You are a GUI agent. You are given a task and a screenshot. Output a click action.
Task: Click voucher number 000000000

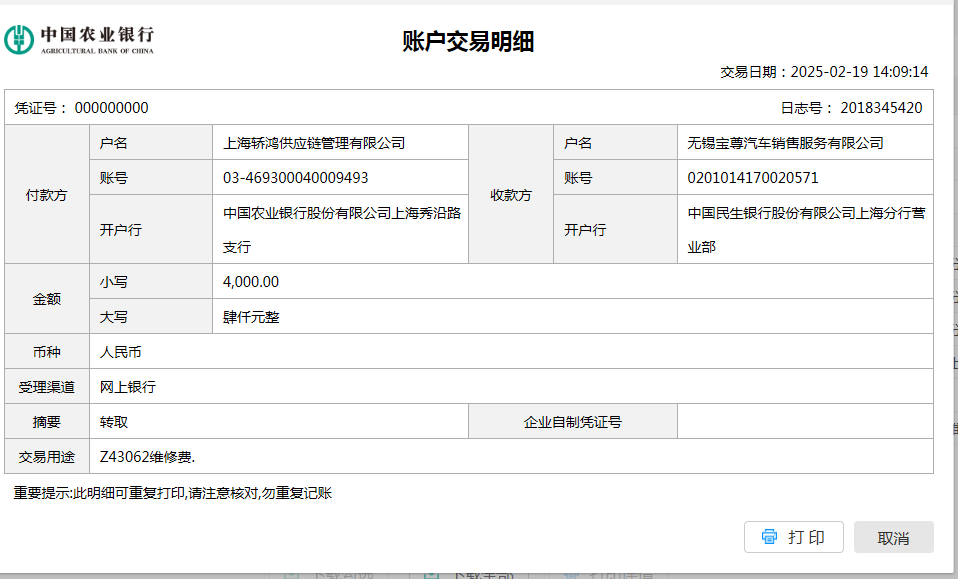111,108
